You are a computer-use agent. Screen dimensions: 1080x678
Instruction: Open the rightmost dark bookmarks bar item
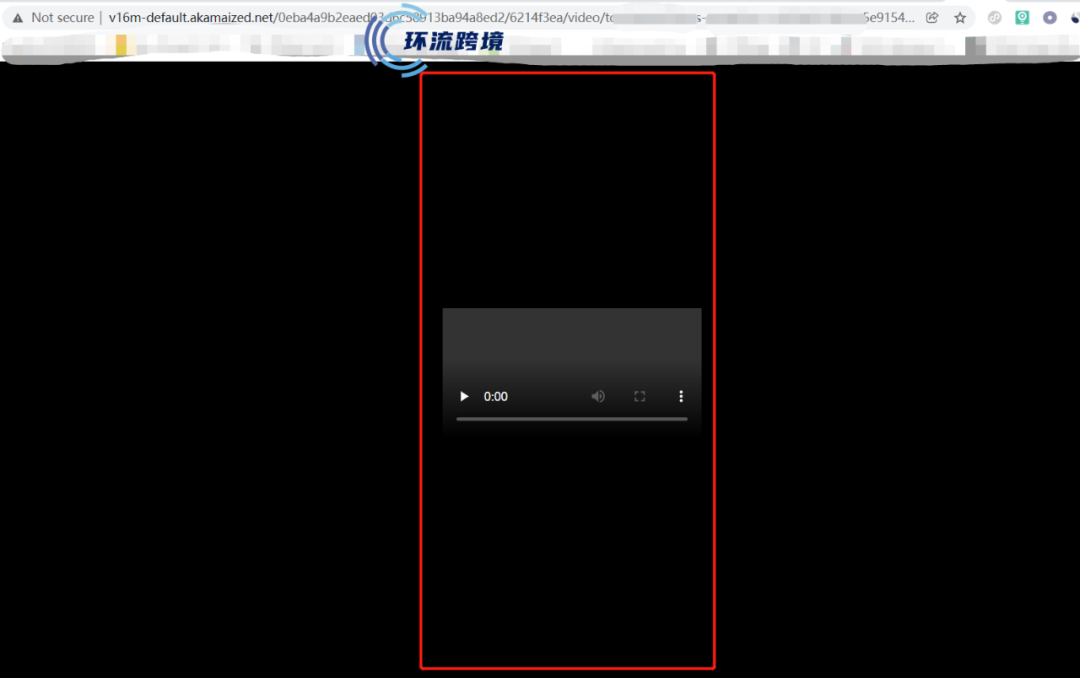[x=975, y=46]
